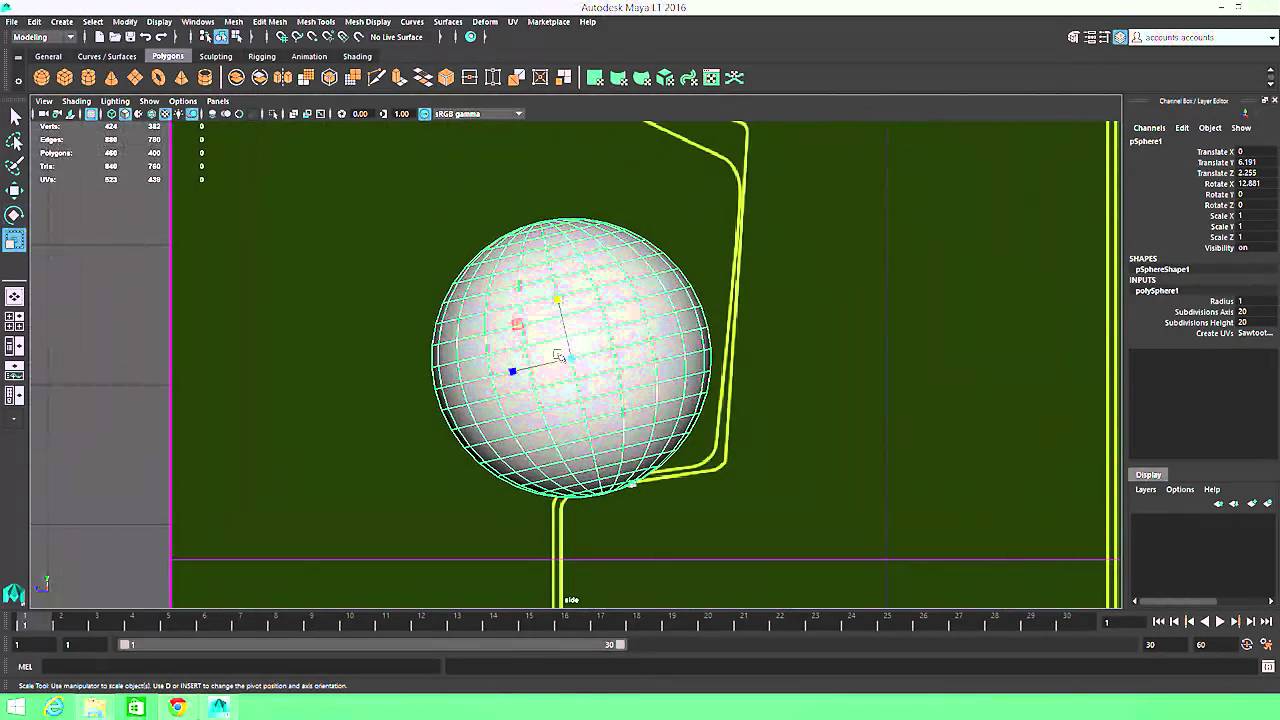The width and height of the screenshot is (1280, 720).
Task: Click the Windows Start button
Action: pos(16,708)
